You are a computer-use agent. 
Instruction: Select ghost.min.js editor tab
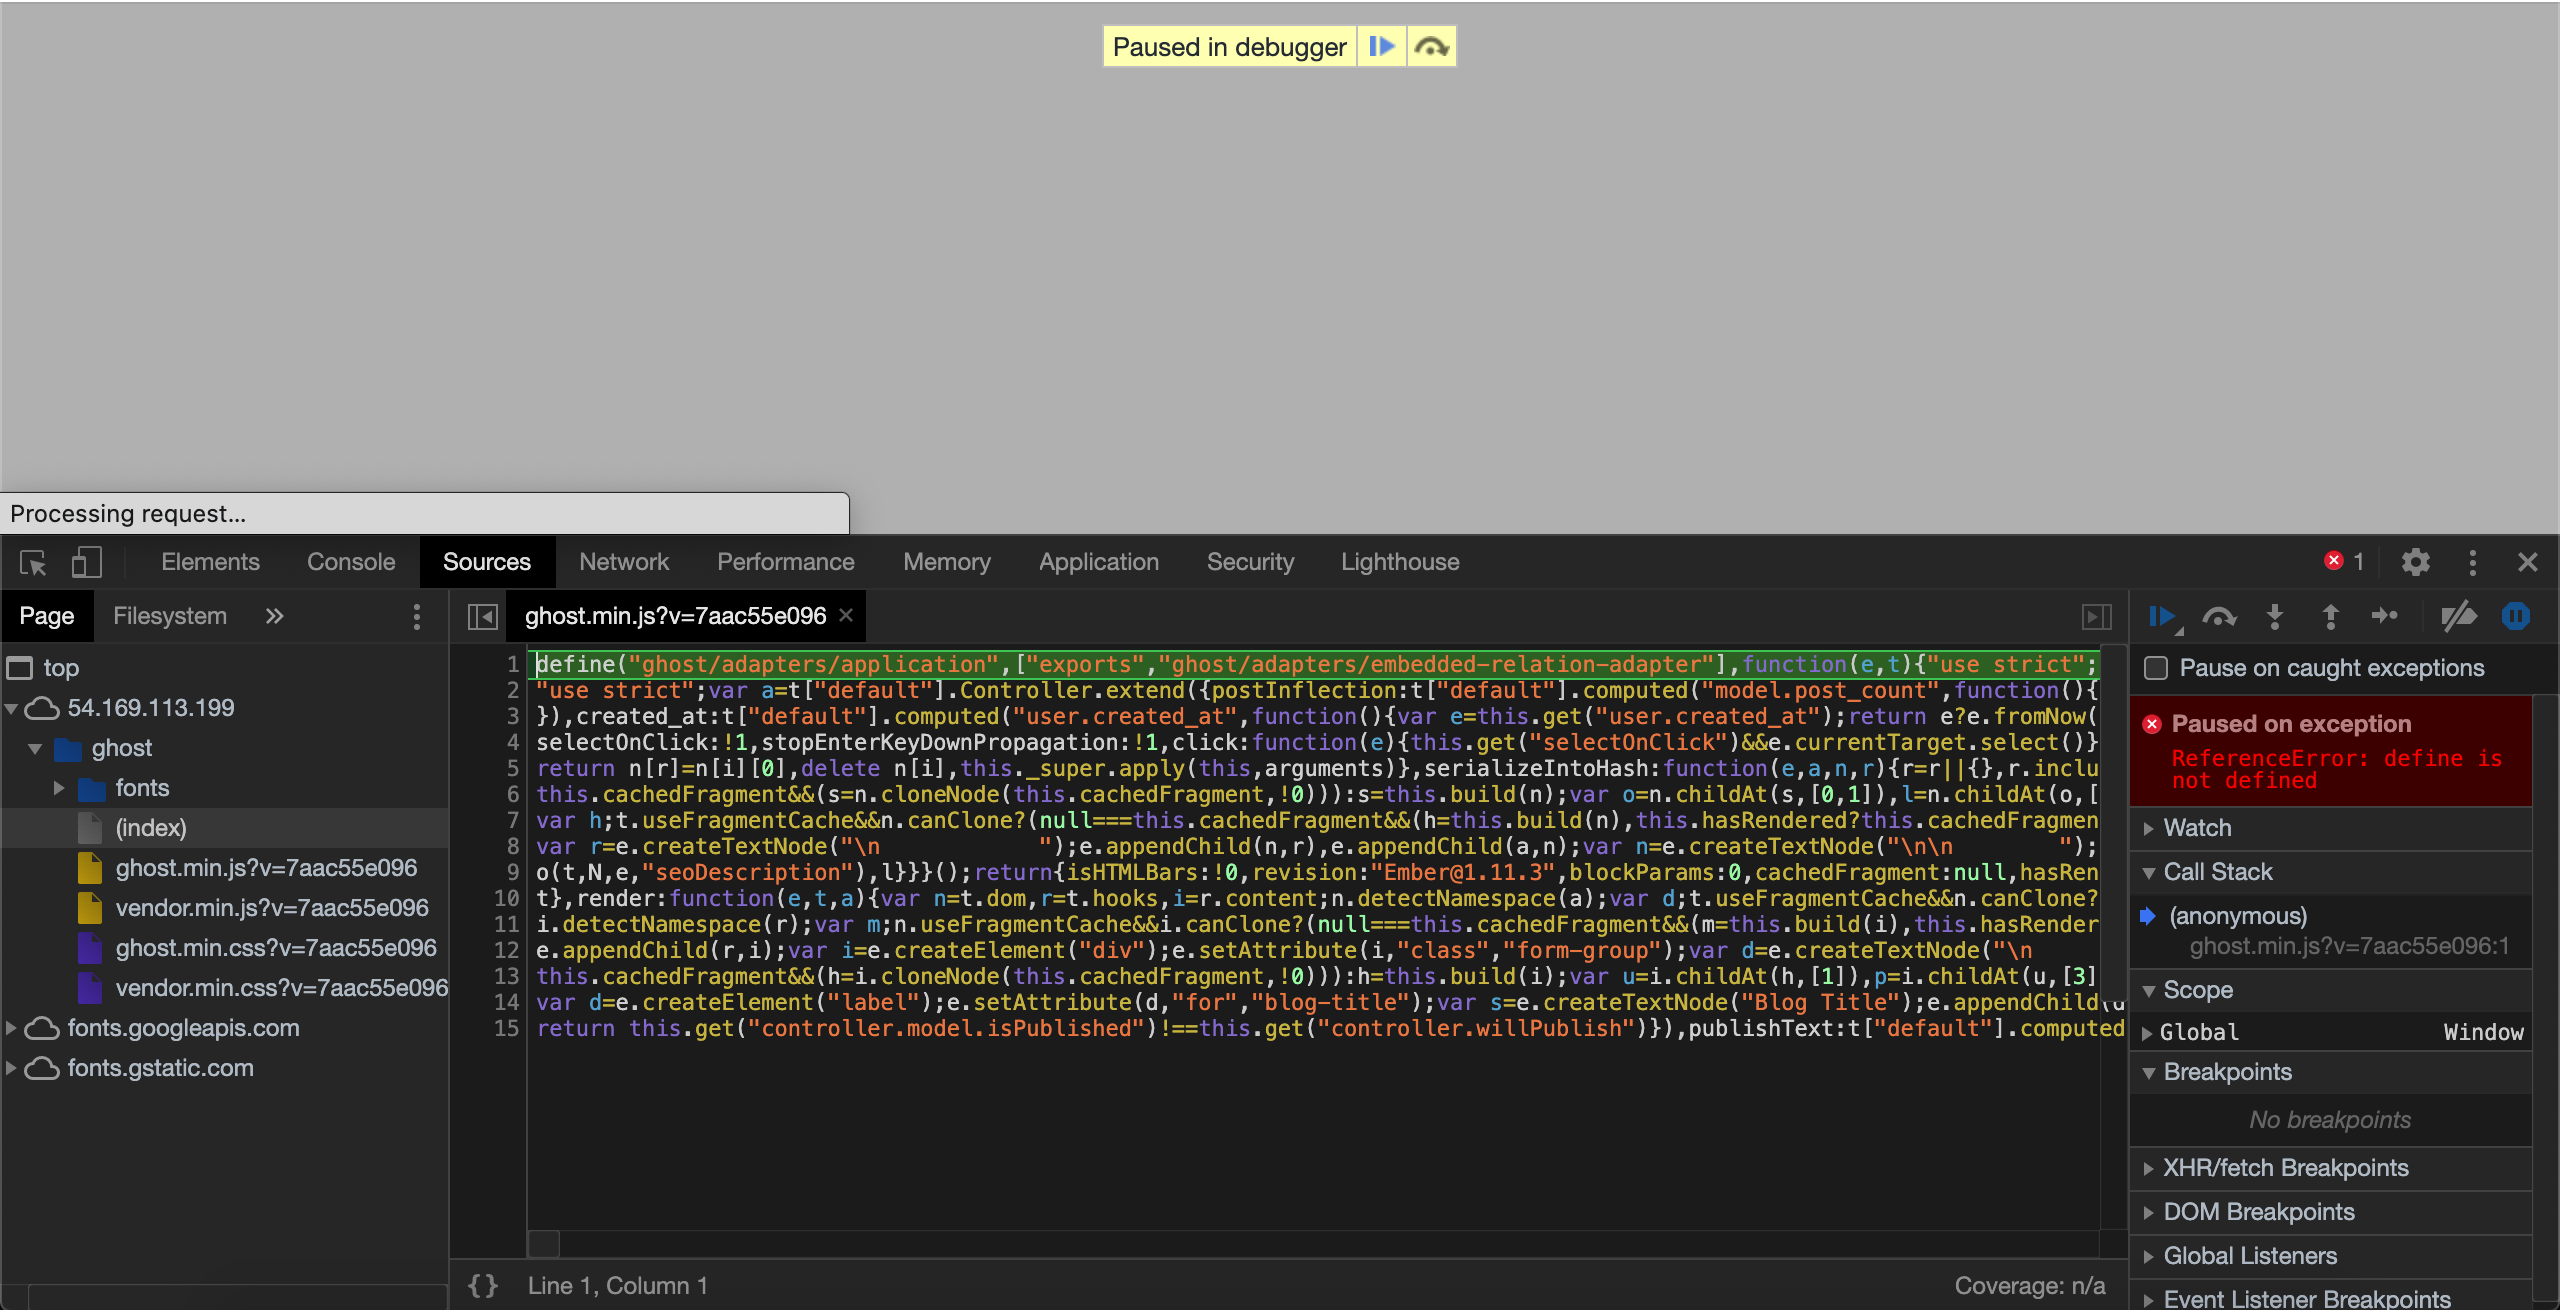tap(675, 616)
